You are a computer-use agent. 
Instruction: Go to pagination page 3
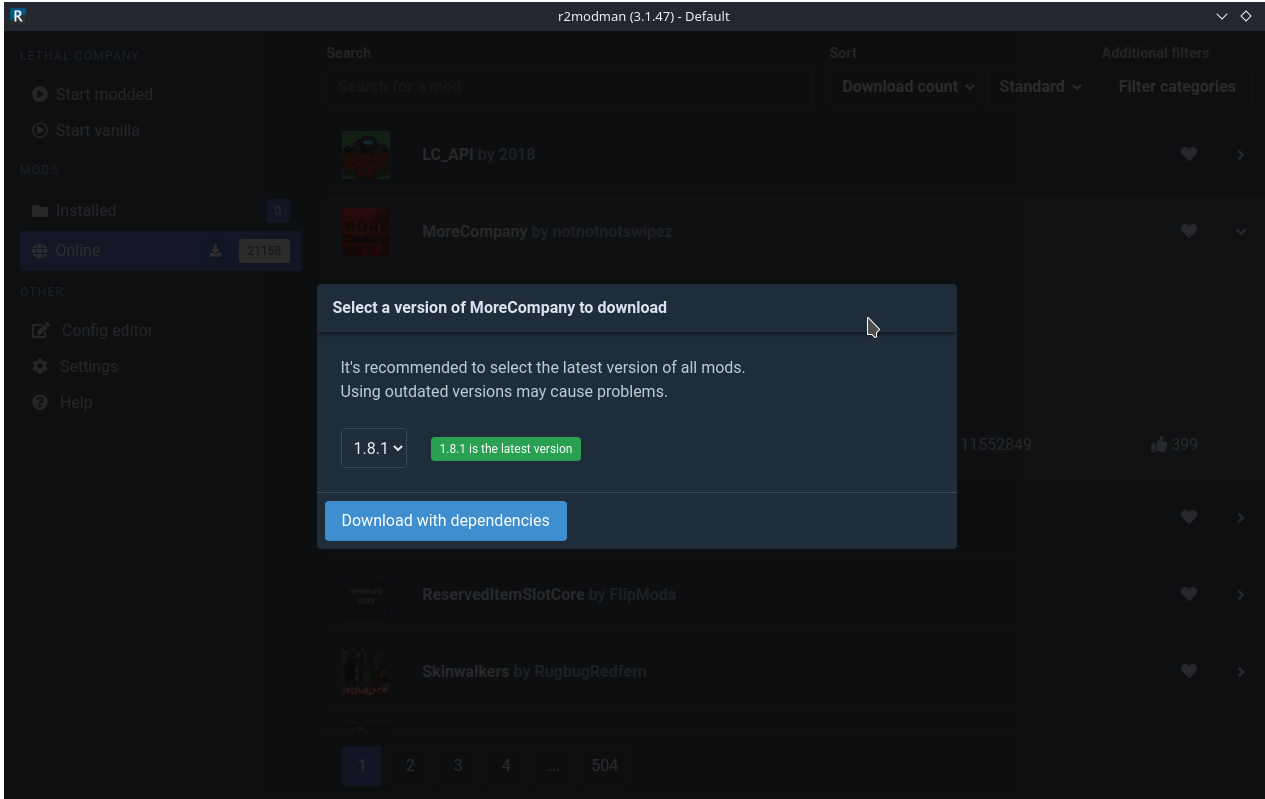458,766
